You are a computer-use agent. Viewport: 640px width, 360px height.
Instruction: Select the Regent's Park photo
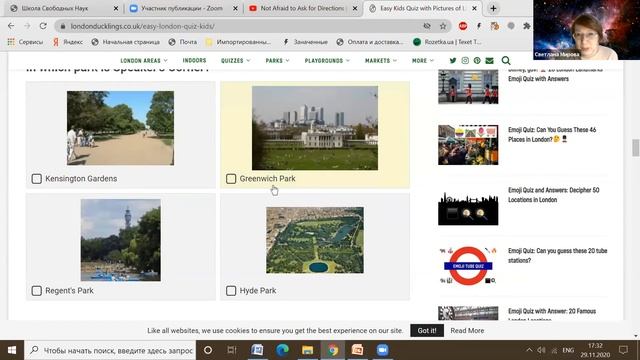[120, 240]
